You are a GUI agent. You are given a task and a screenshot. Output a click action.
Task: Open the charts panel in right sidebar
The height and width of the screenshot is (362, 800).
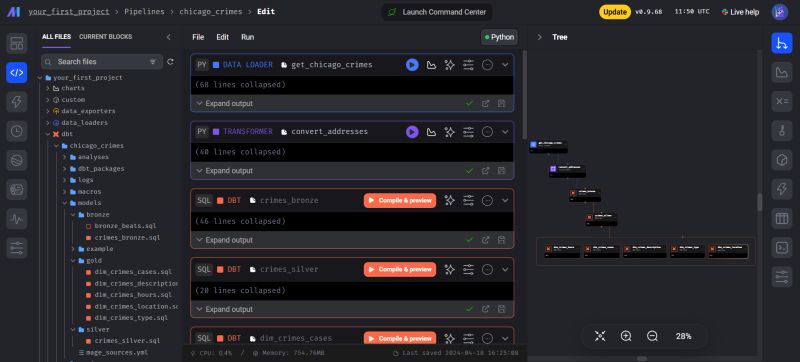782,72
